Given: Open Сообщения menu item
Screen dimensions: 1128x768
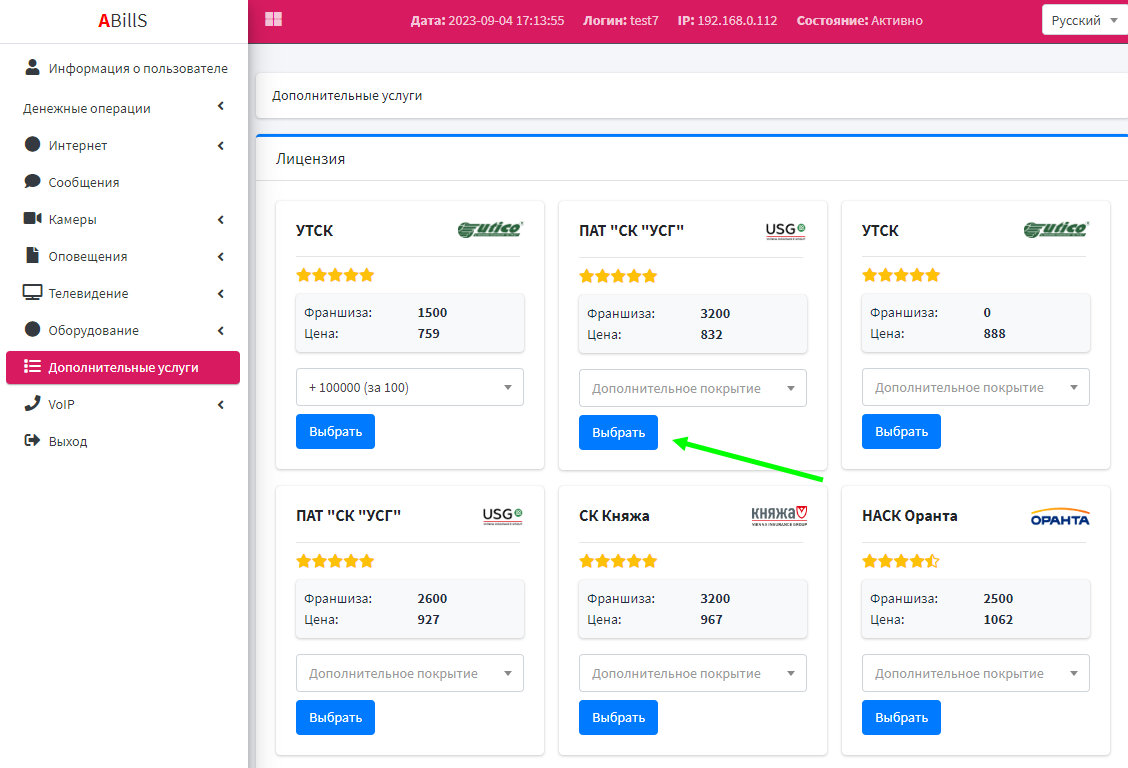Looking at the screenshot, I should coord(124,182).
